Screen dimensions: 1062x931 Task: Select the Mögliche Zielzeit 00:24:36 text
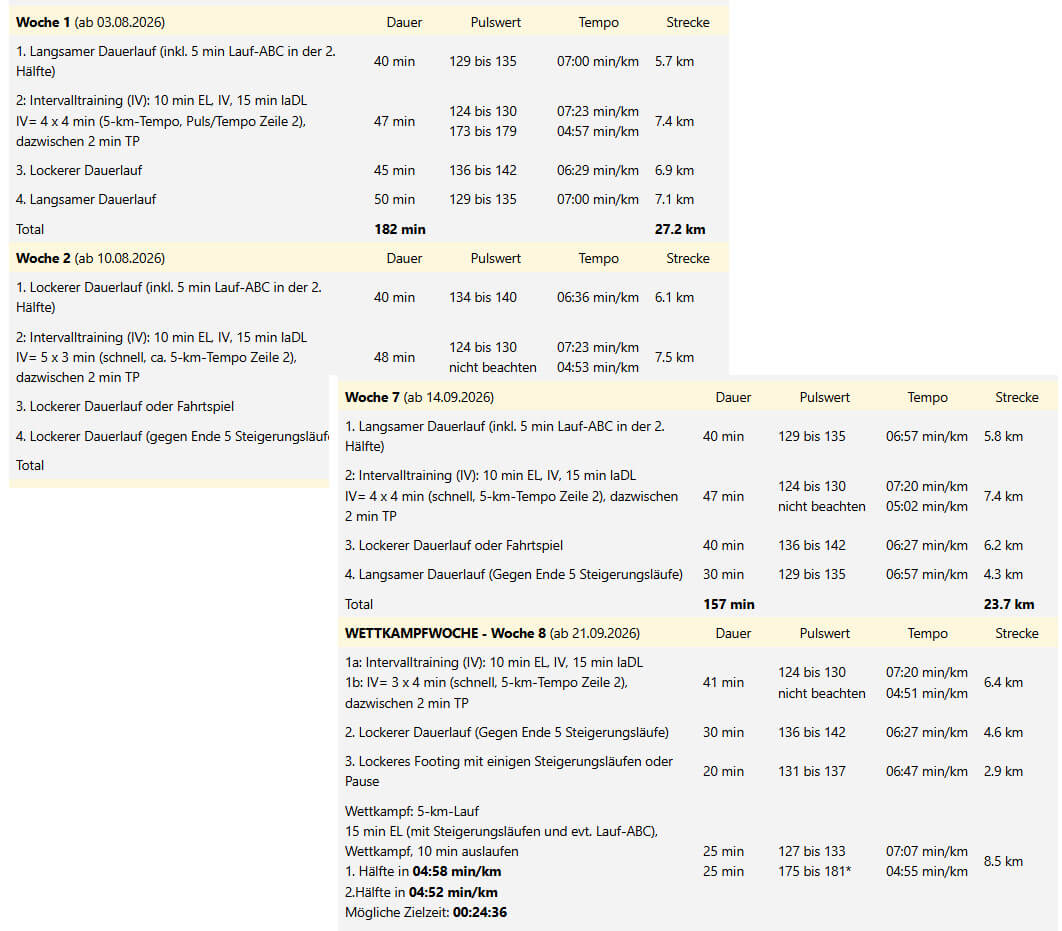click(x=425, y=912)
